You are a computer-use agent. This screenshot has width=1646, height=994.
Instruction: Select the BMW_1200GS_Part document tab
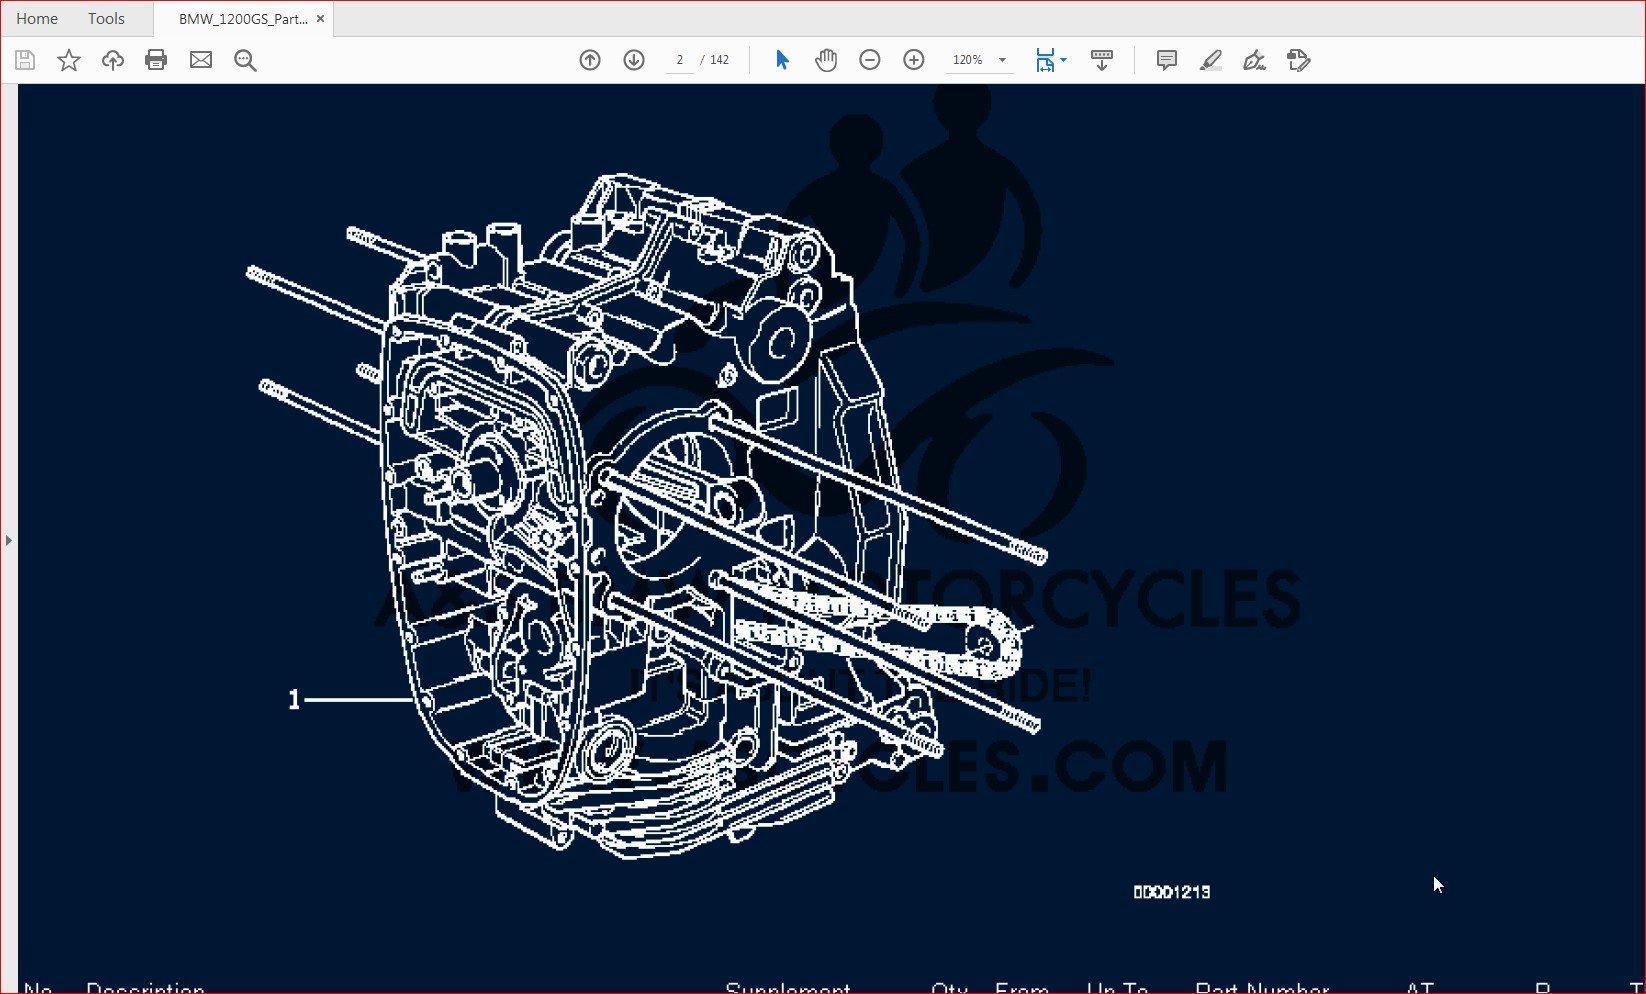coord(243,19)
